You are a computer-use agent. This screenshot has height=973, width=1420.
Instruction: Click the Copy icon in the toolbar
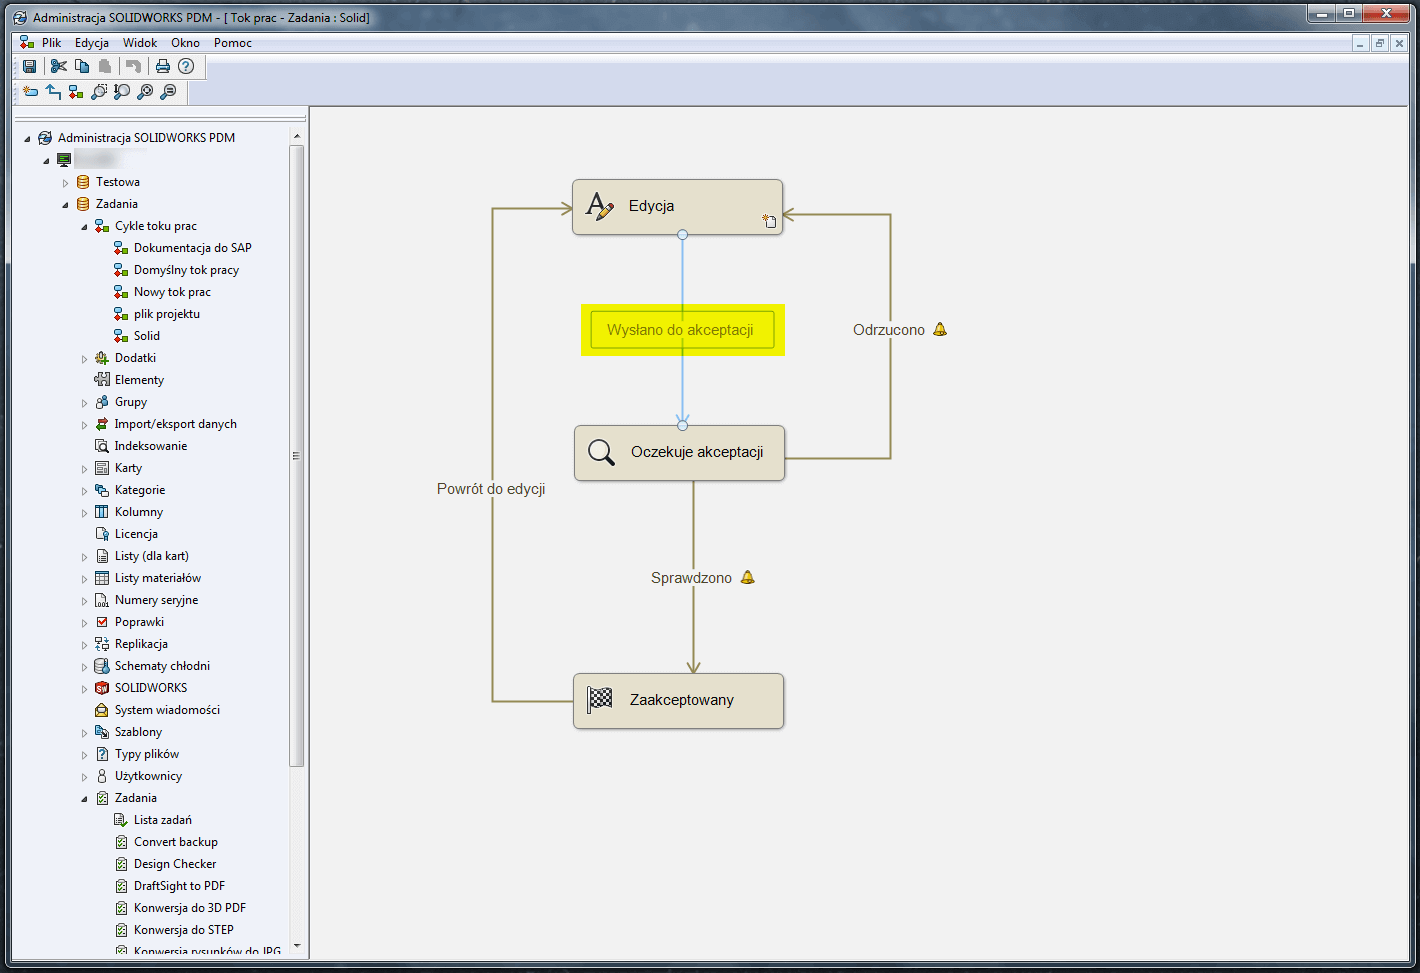point(81,66)
